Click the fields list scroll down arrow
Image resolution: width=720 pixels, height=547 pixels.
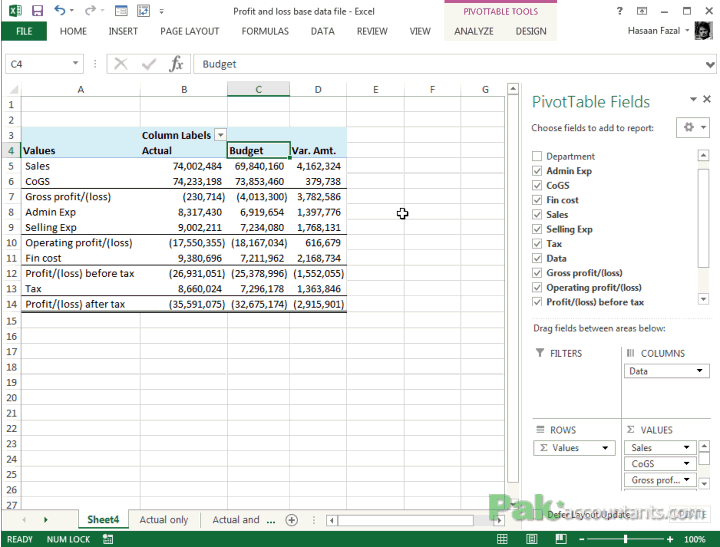tap(703, 299)
